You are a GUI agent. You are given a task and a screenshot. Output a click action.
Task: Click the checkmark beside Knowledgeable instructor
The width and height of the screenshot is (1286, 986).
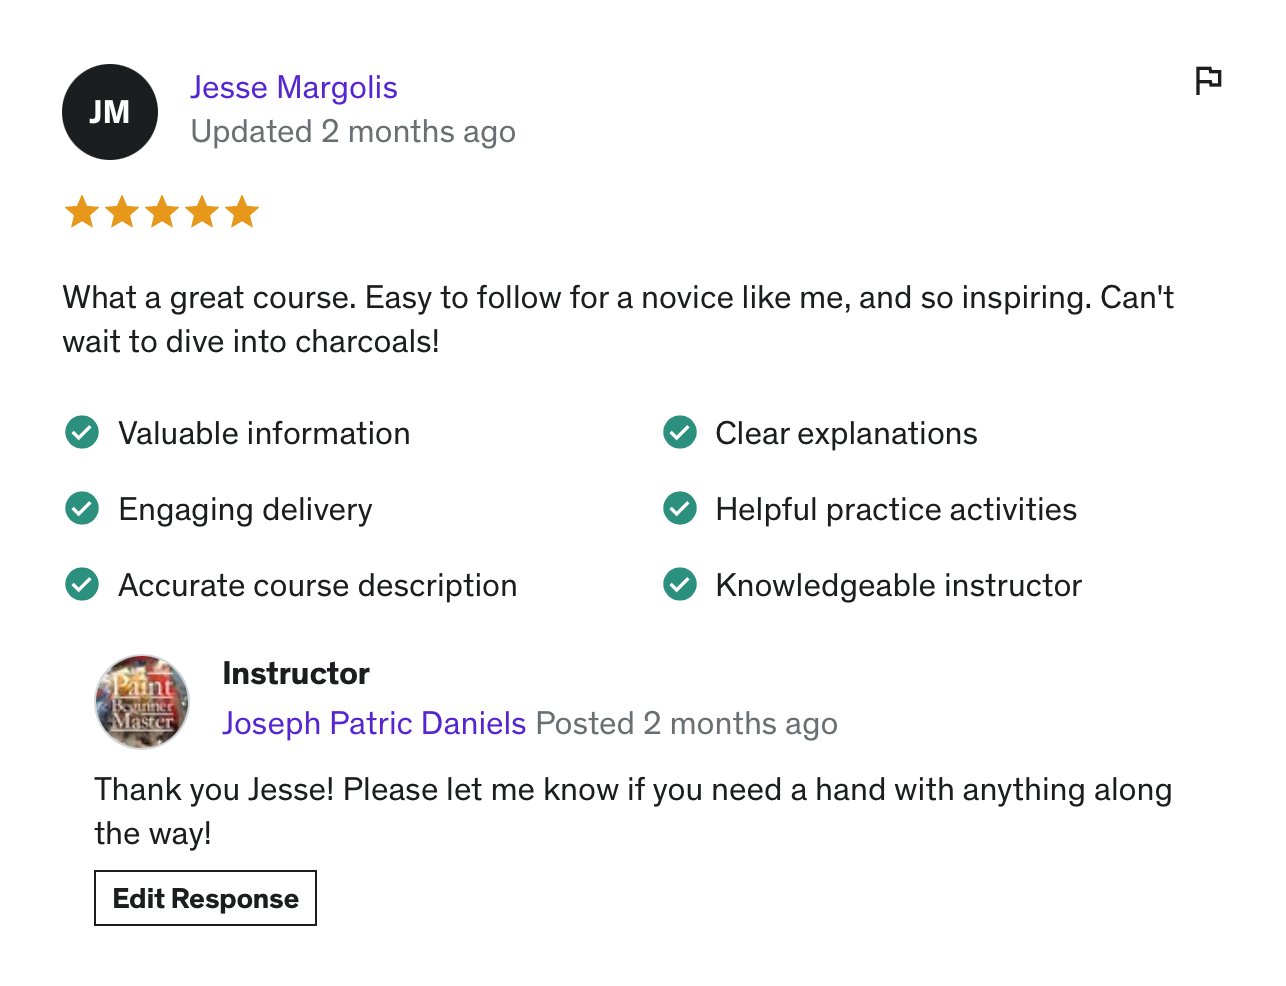pyautogui.click(x=680, y=585)
